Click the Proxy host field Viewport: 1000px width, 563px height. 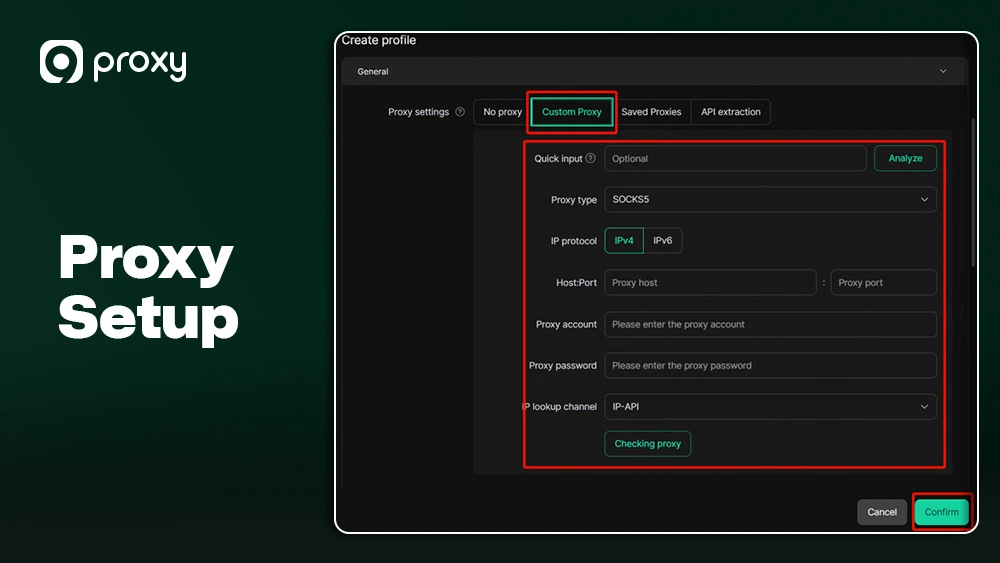tap(710, 282)
